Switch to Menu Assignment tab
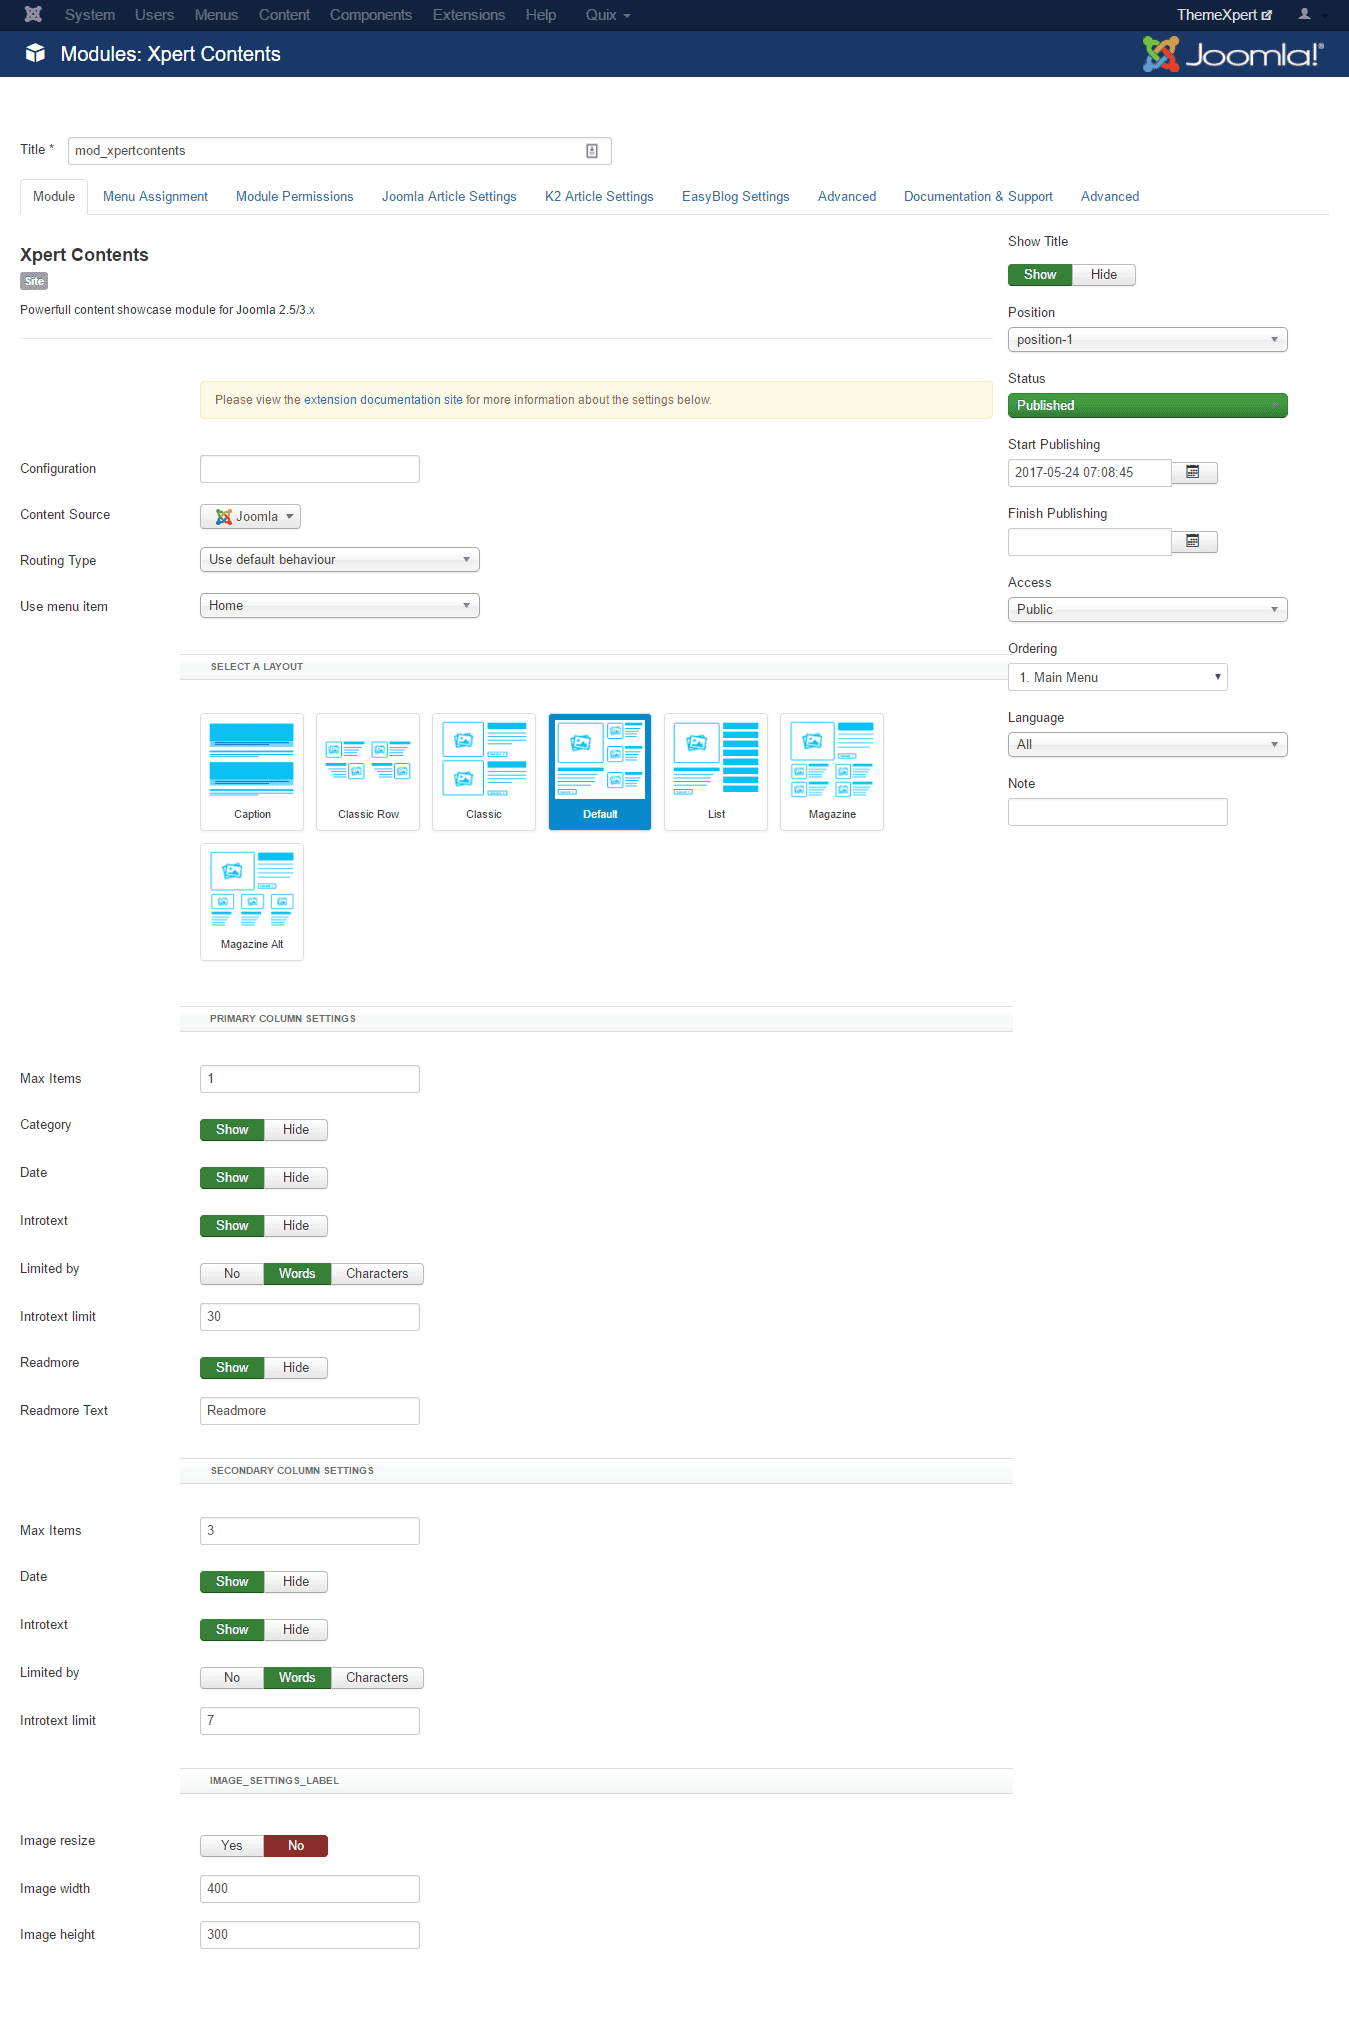Screen dimensions: 1349x2035 (x=155, y=197)
